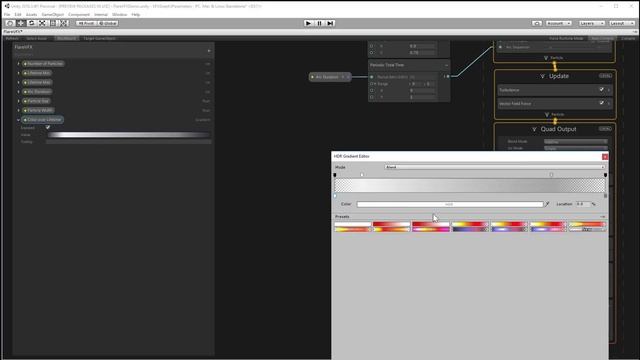Viewport: 640px width, 360px height.
Task: Open the Help menu
Action: point(136,14)
